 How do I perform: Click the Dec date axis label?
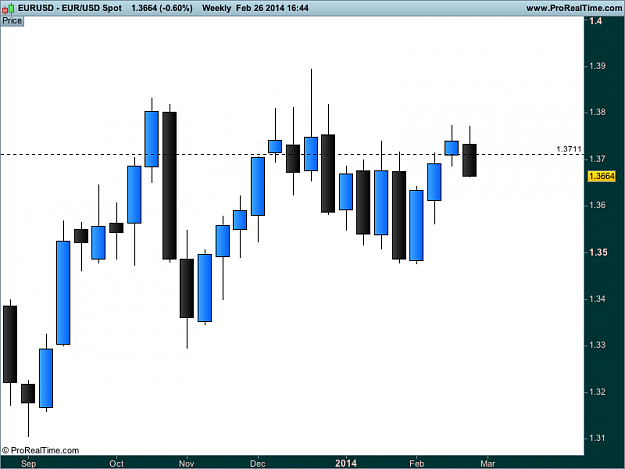pyautogui.click(x=257, y=463)
